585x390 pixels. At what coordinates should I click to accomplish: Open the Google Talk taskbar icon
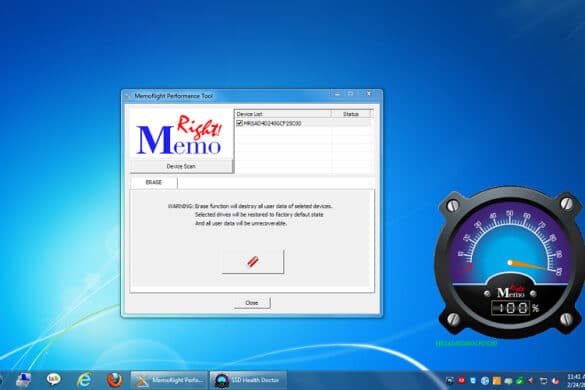[54, 379]
